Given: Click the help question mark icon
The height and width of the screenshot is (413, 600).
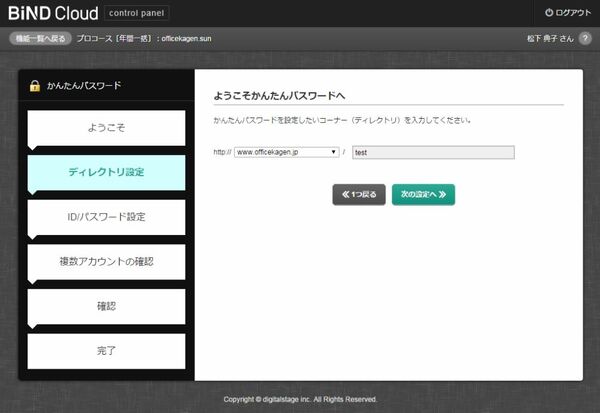Looking at the screenshot, I should 585,38.
